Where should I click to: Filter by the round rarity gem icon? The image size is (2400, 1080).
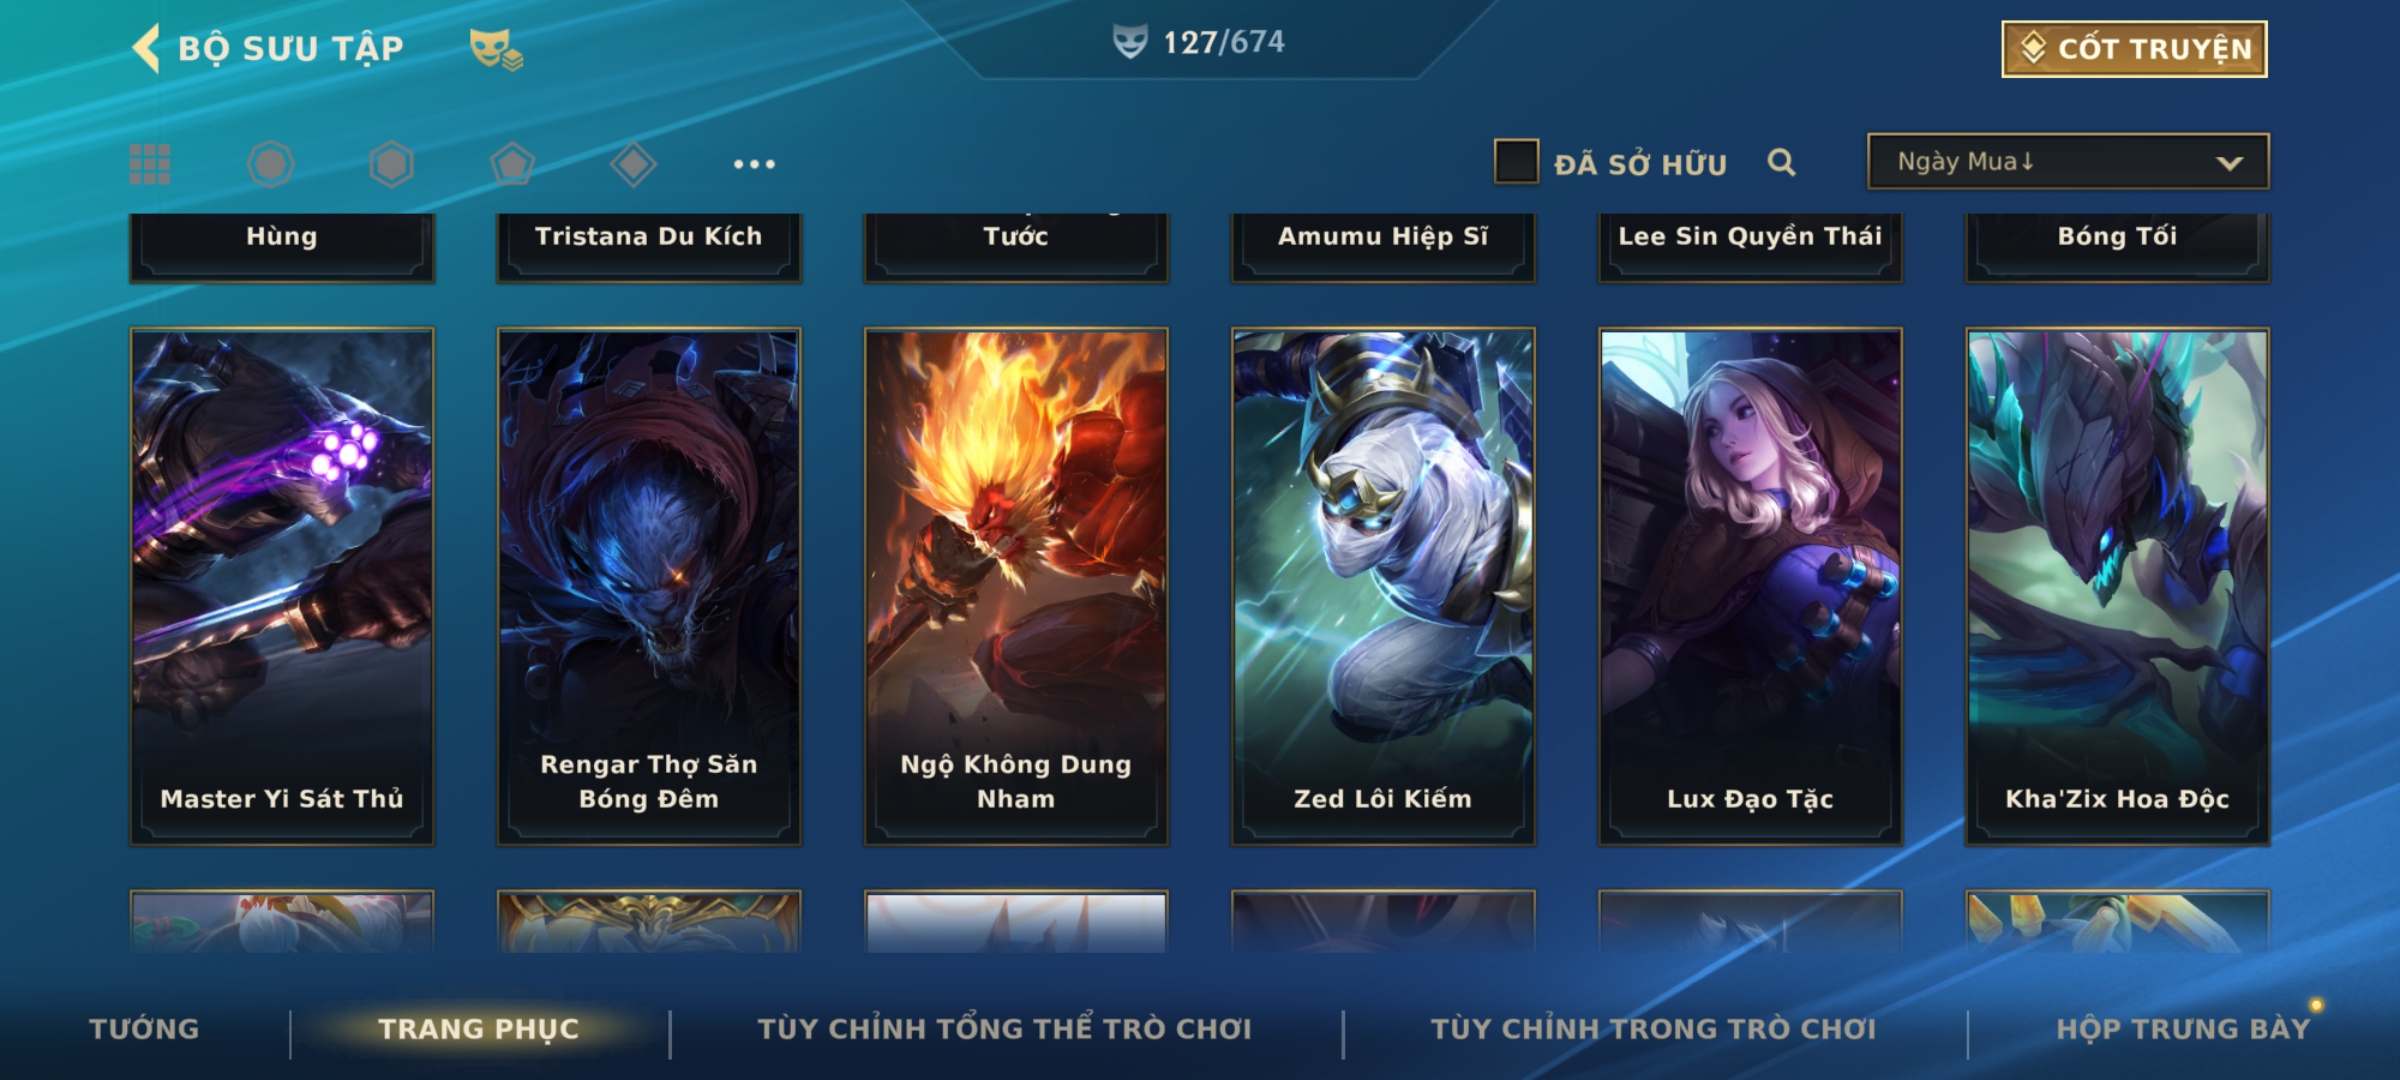(x=270, y=164)
